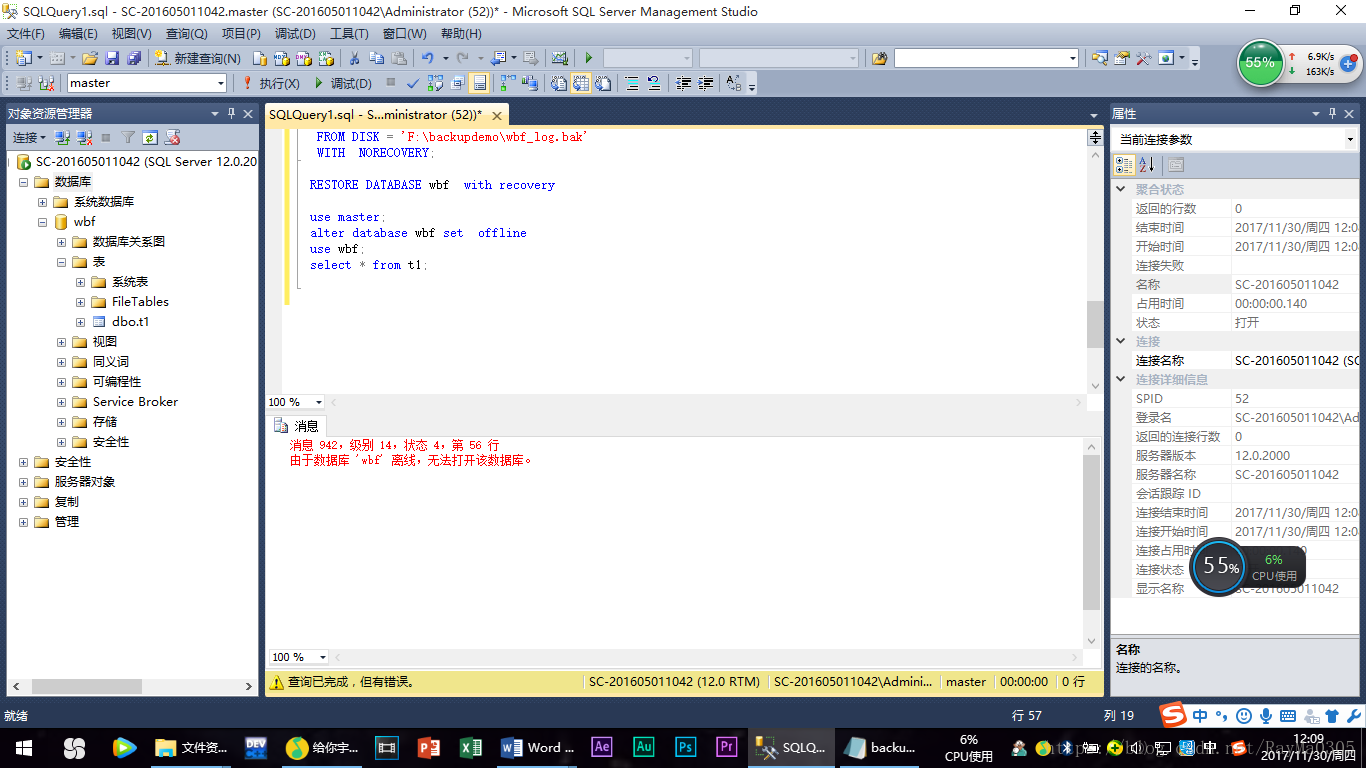Click Alphabetical sort in Properties panel
The height and width of the screenshot is (768, 1366).
pos(1147,165)
